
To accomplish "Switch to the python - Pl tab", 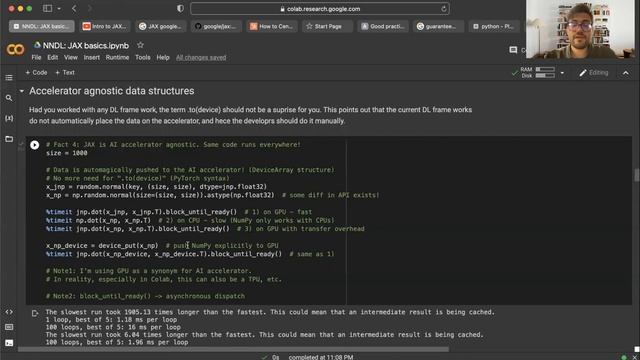I will [494, 26].
